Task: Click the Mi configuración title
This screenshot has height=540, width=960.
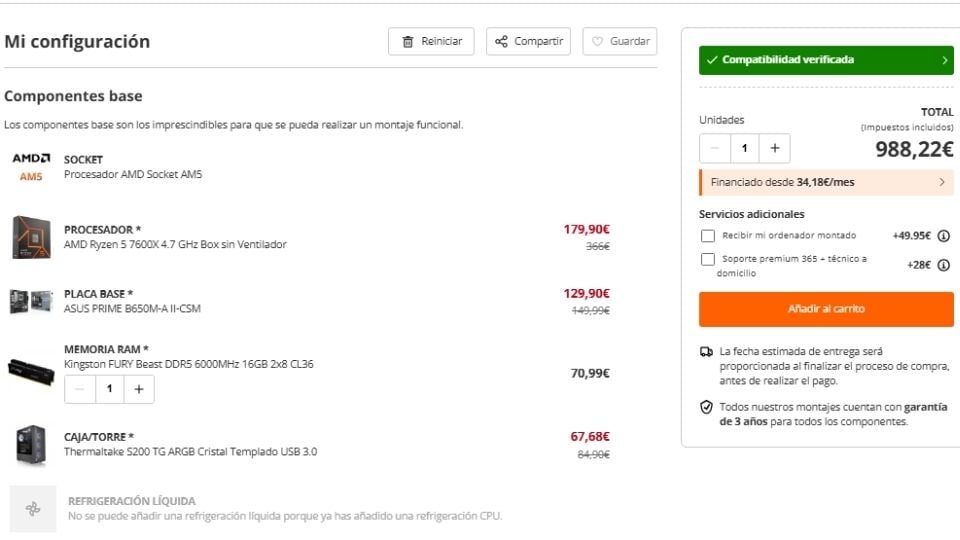Action: coord(77,42)
